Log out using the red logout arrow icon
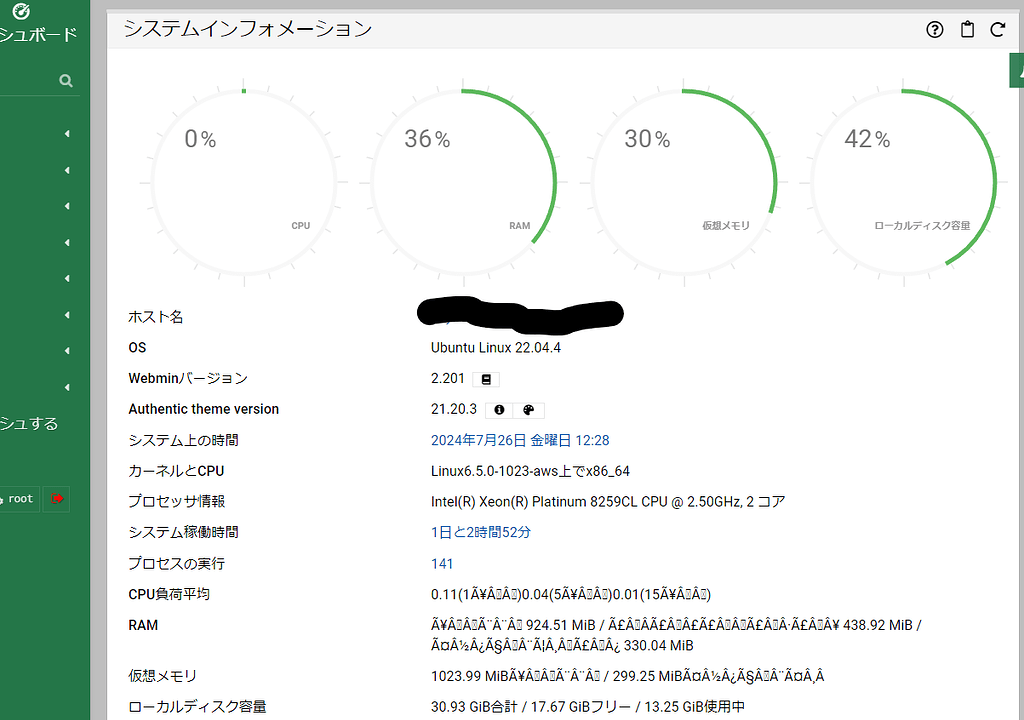Viewport: 1024px width, 720px height. point(57,499)
